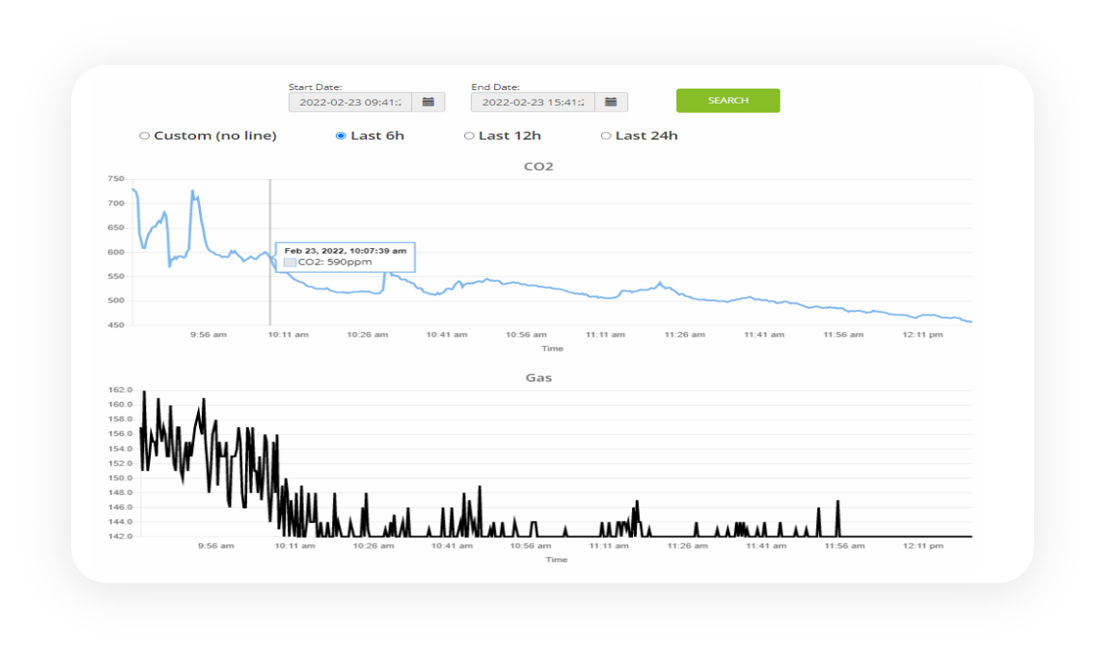Viewport: 1105px width, 661px height.
Task: Choose the Last 12h radio option
Action: coord(469,136)
